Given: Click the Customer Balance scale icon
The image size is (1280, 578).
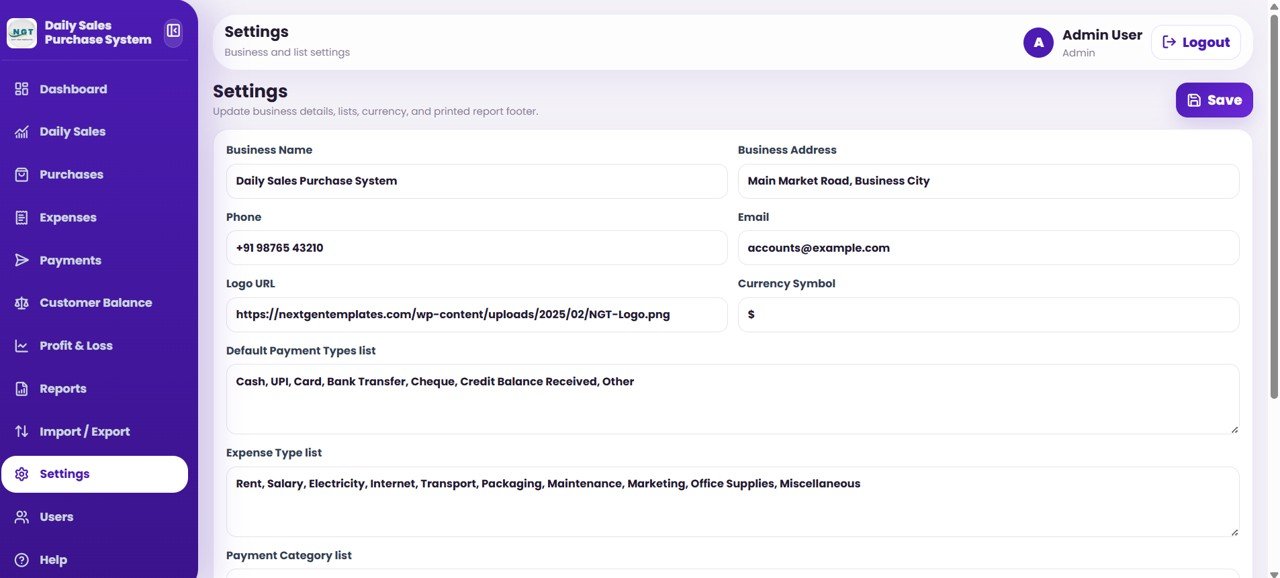Looking at the screenshot, I should click(22, 303).
